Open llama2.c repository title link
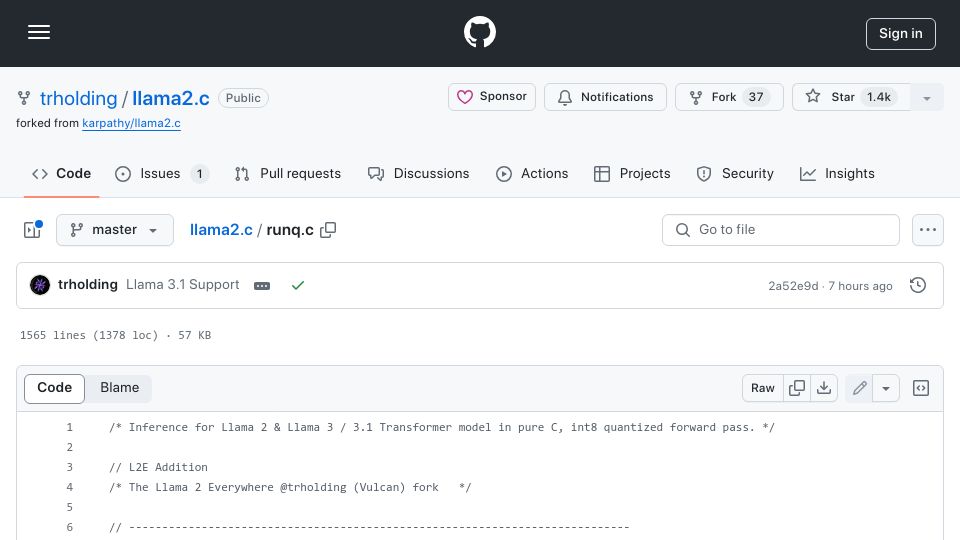This screenshot has width=960, height=540. [x=171, y=98]
